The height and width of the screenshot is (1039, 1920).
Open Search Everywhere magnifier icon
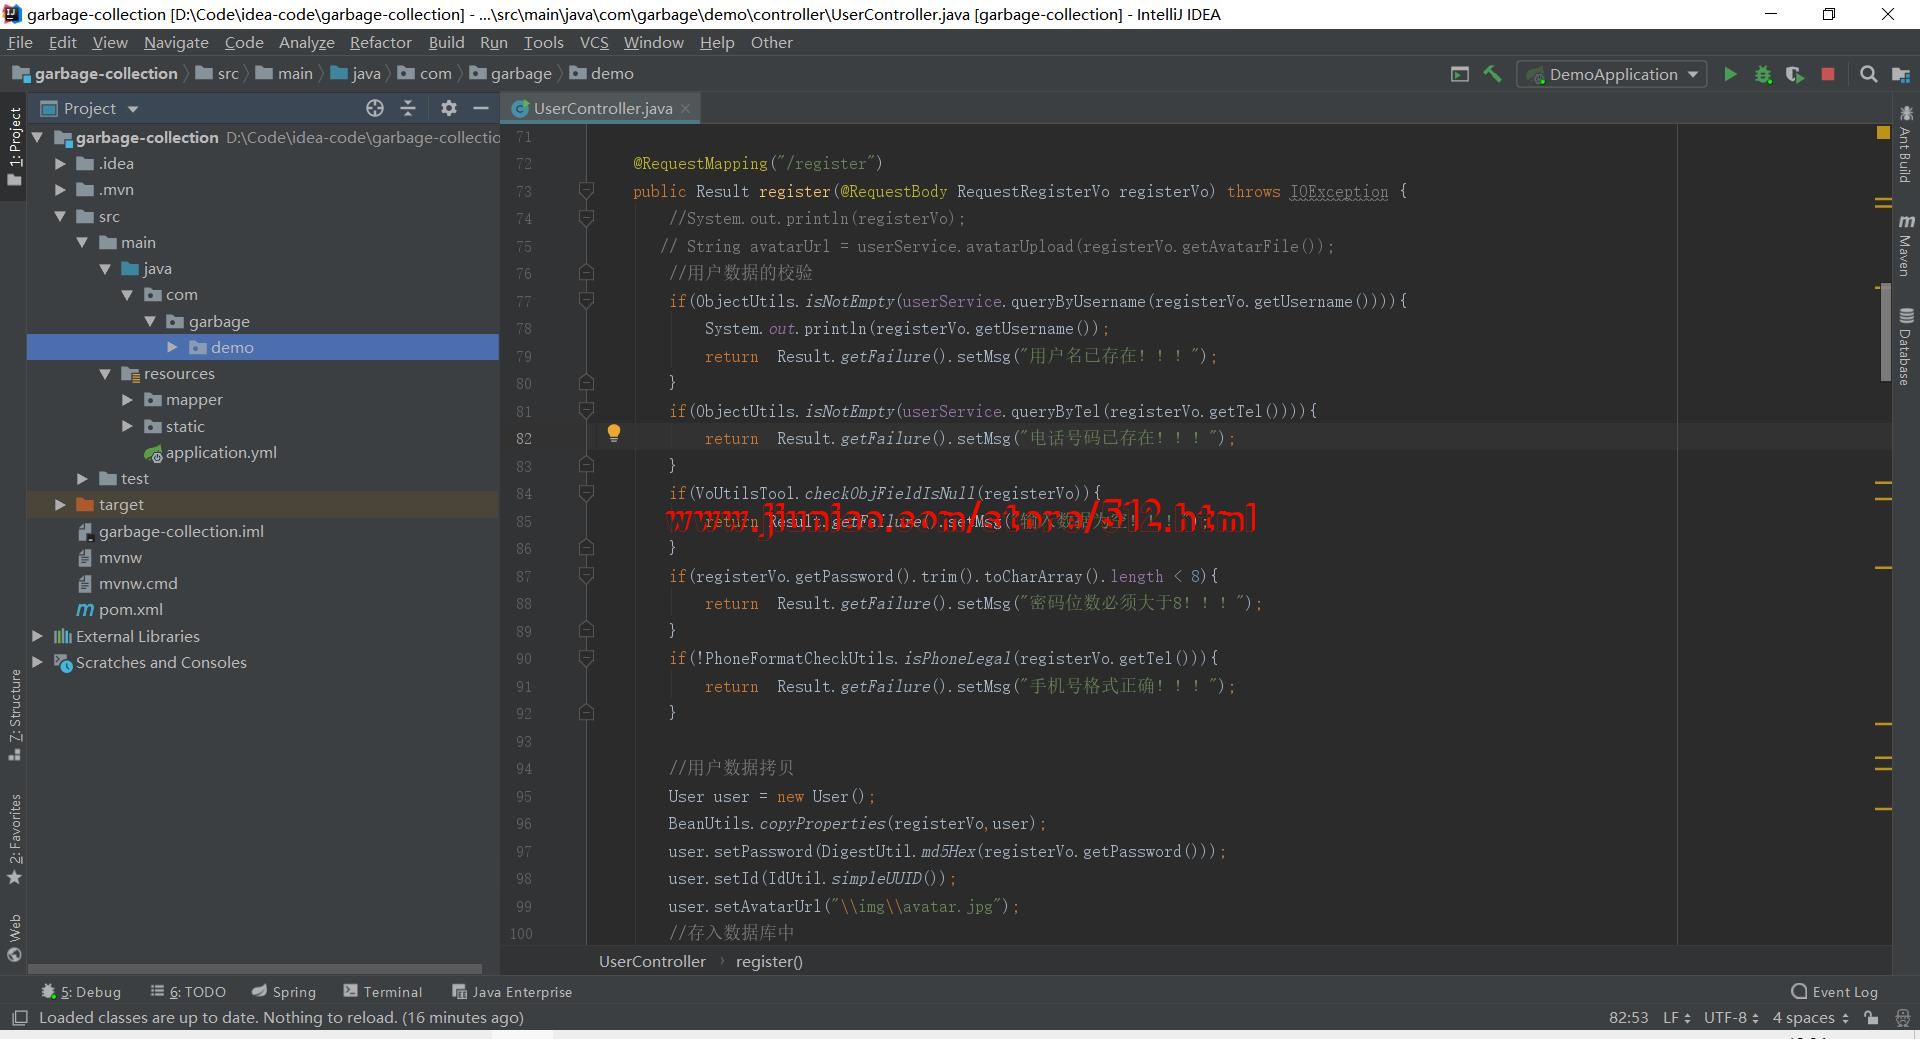1867,74
